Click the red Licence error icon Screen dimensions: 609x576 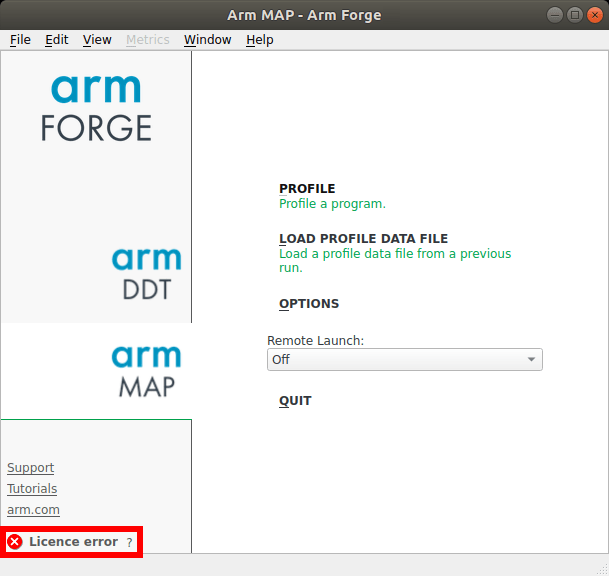point(15,542)
